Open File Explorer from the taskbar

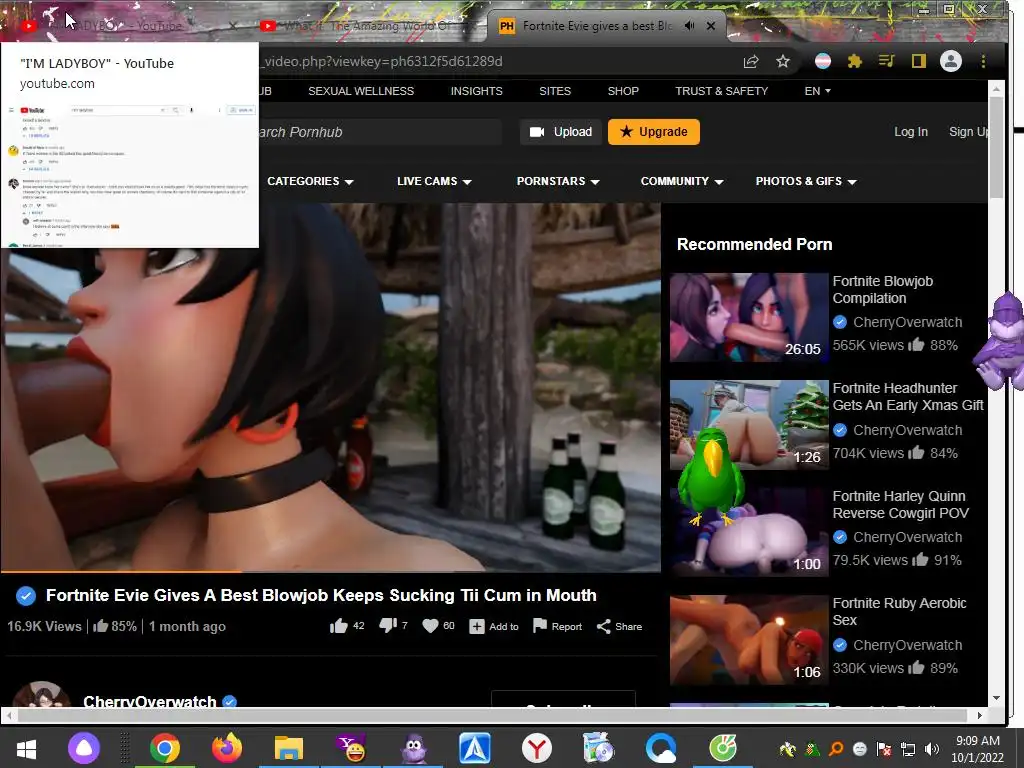point(289,748)
